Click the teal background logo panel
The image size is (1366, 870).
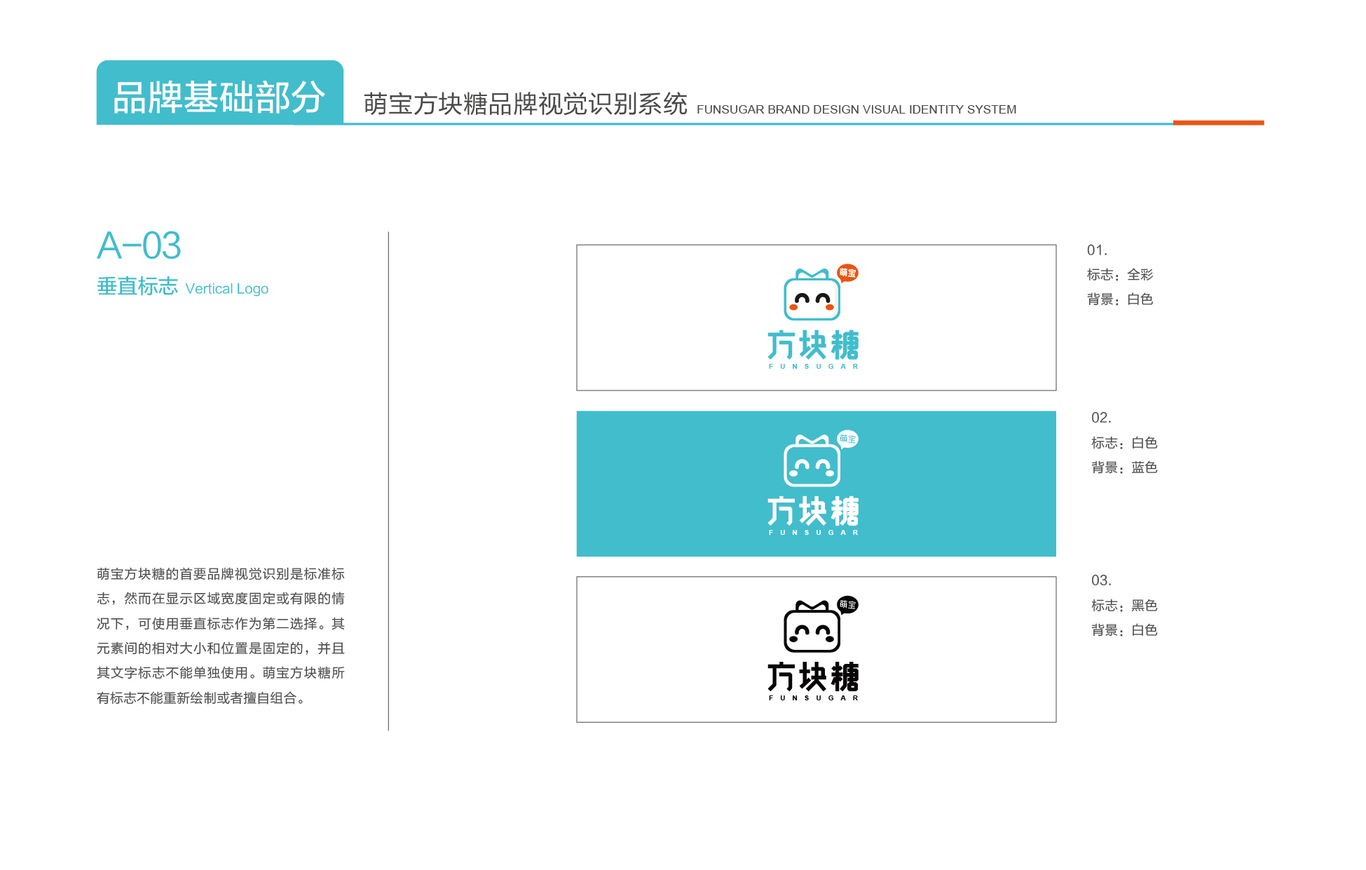(x=816, y=484)
